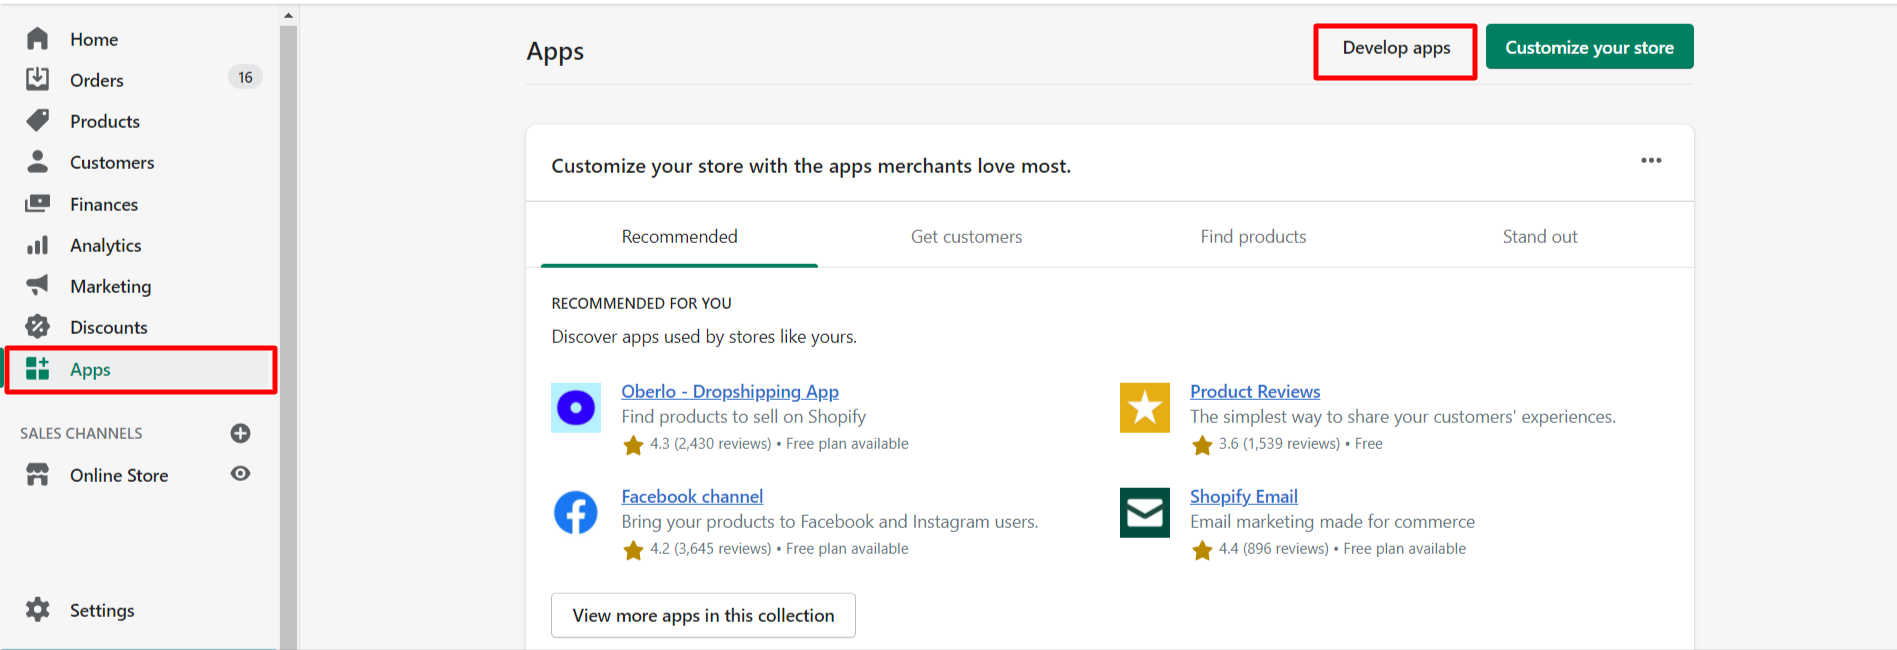1897x650 pixels.
Task: Click Product Reviews' 3.6 (1,539 reviews) rating
Action: 1279,444
